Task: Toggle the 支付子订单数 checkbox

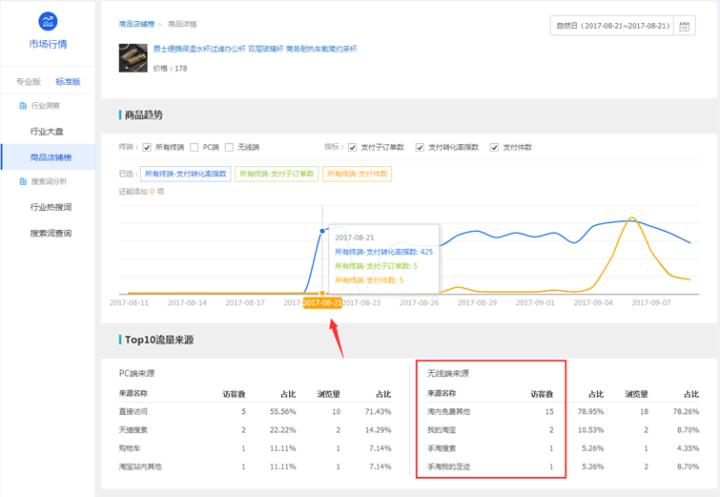Action: pyautogui.click(x=352, y=147)
